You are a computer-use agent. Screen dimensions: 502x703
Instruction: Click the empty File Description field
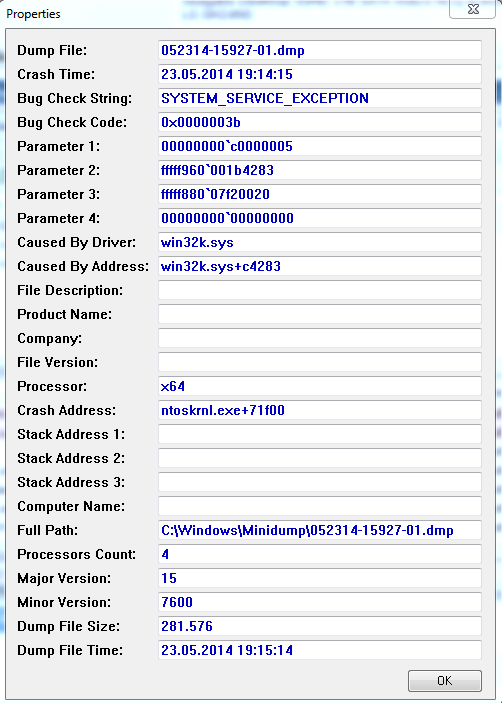coord(320,290)
